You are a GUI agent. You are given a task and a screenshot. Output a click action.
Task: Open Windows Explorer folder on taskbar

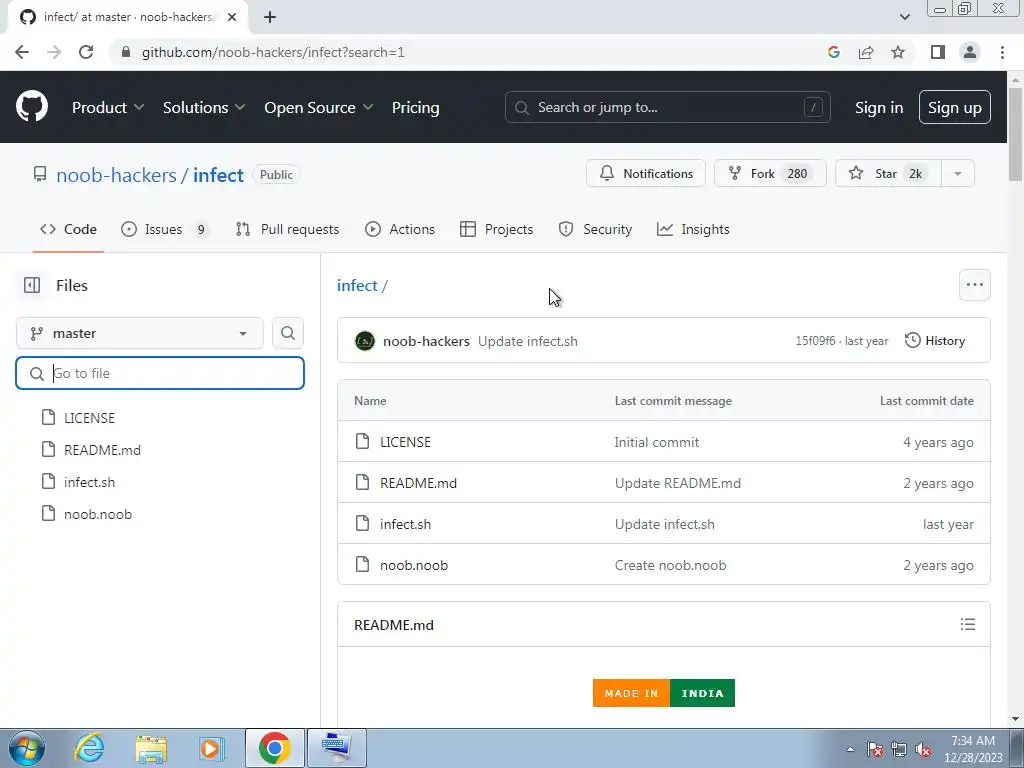pyautogui.click(x=152, y=748)
